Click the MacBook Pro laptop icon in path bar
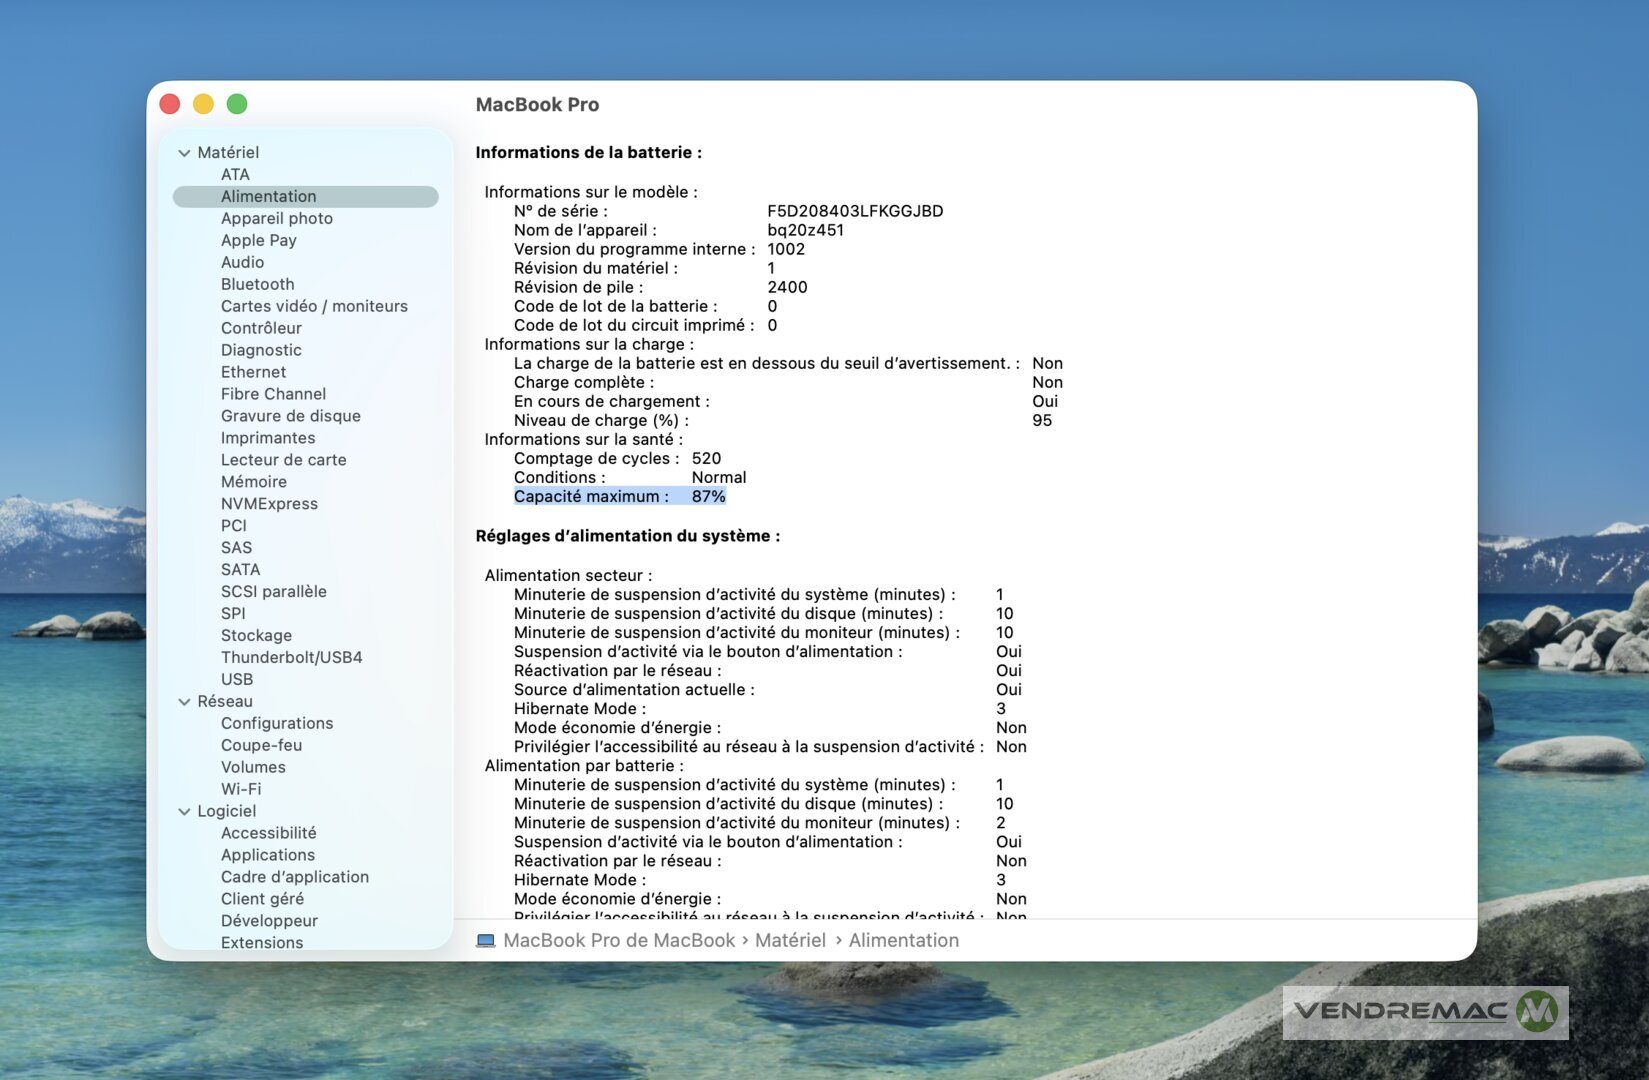Screen dimensions: 1649x1080 pos(486,941)
